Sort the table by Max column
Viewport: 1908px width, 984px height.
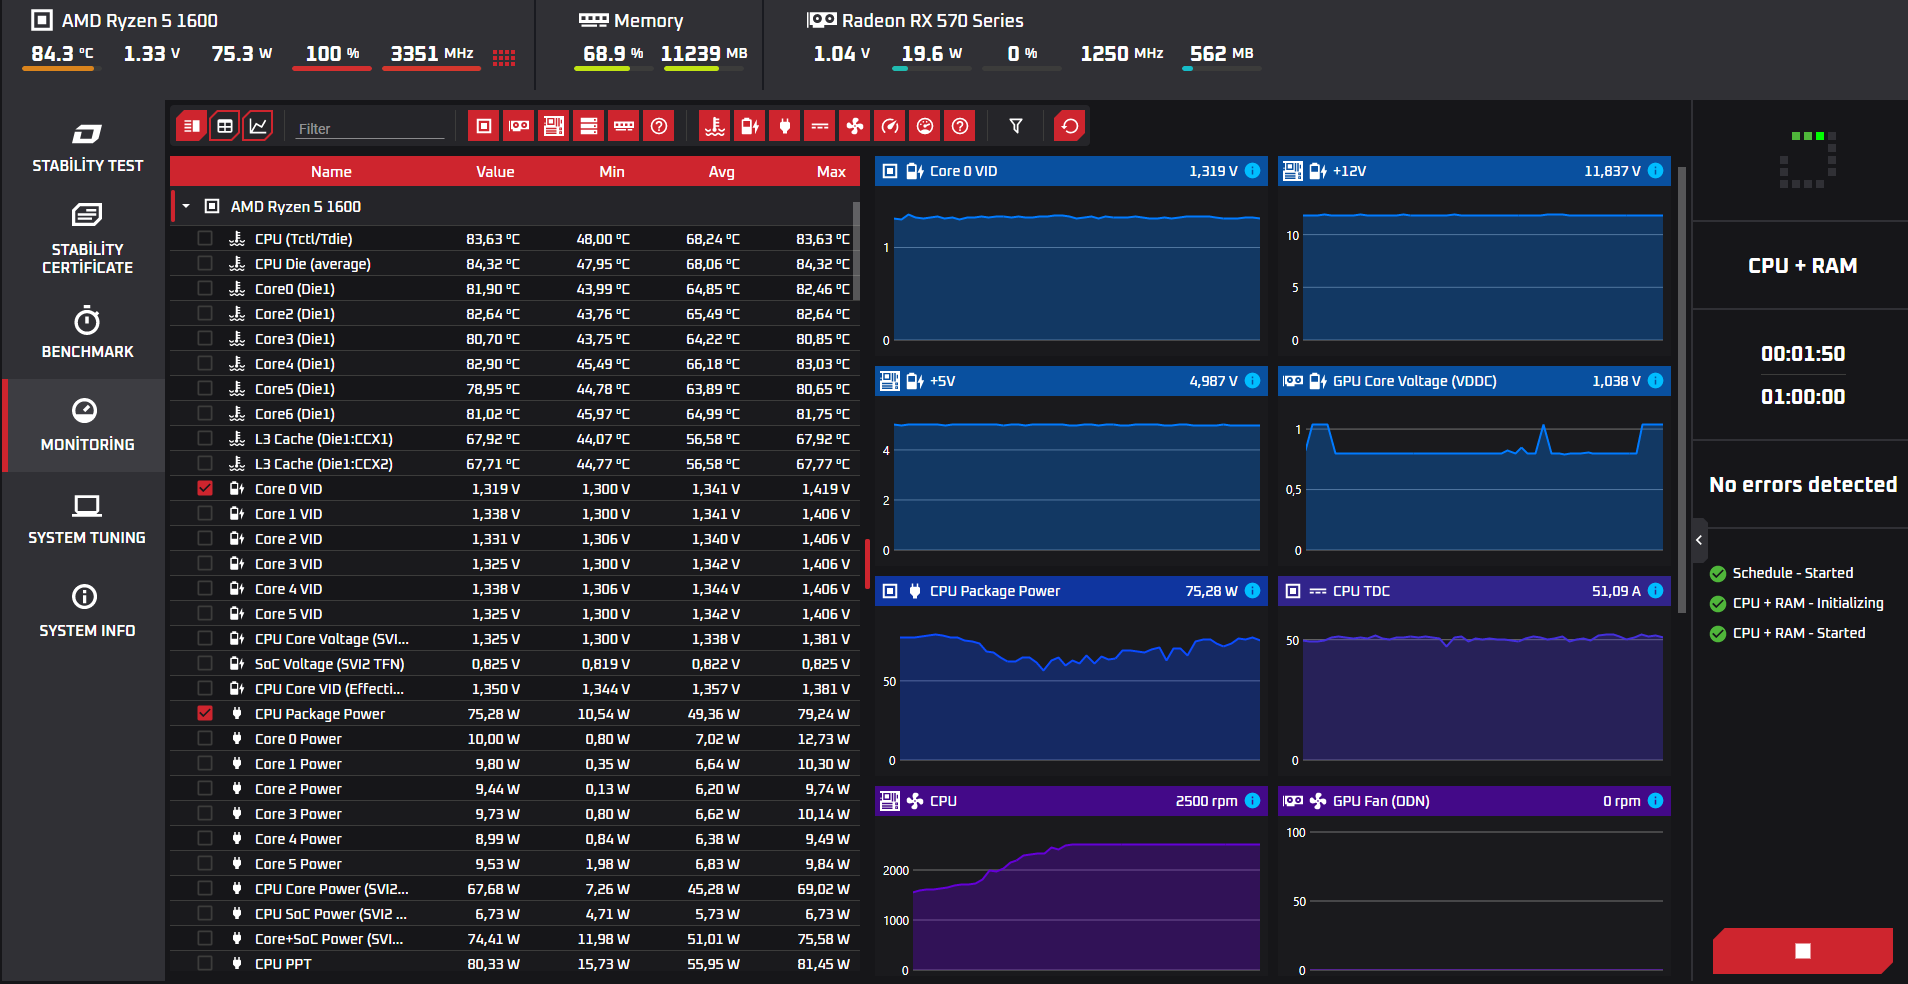(831, 172)
